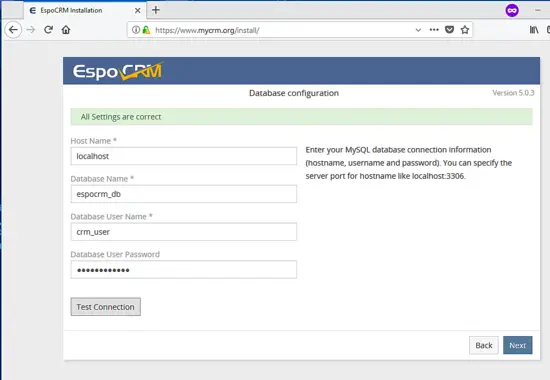Click the 'Database configuration' heading

coord(294,93)
